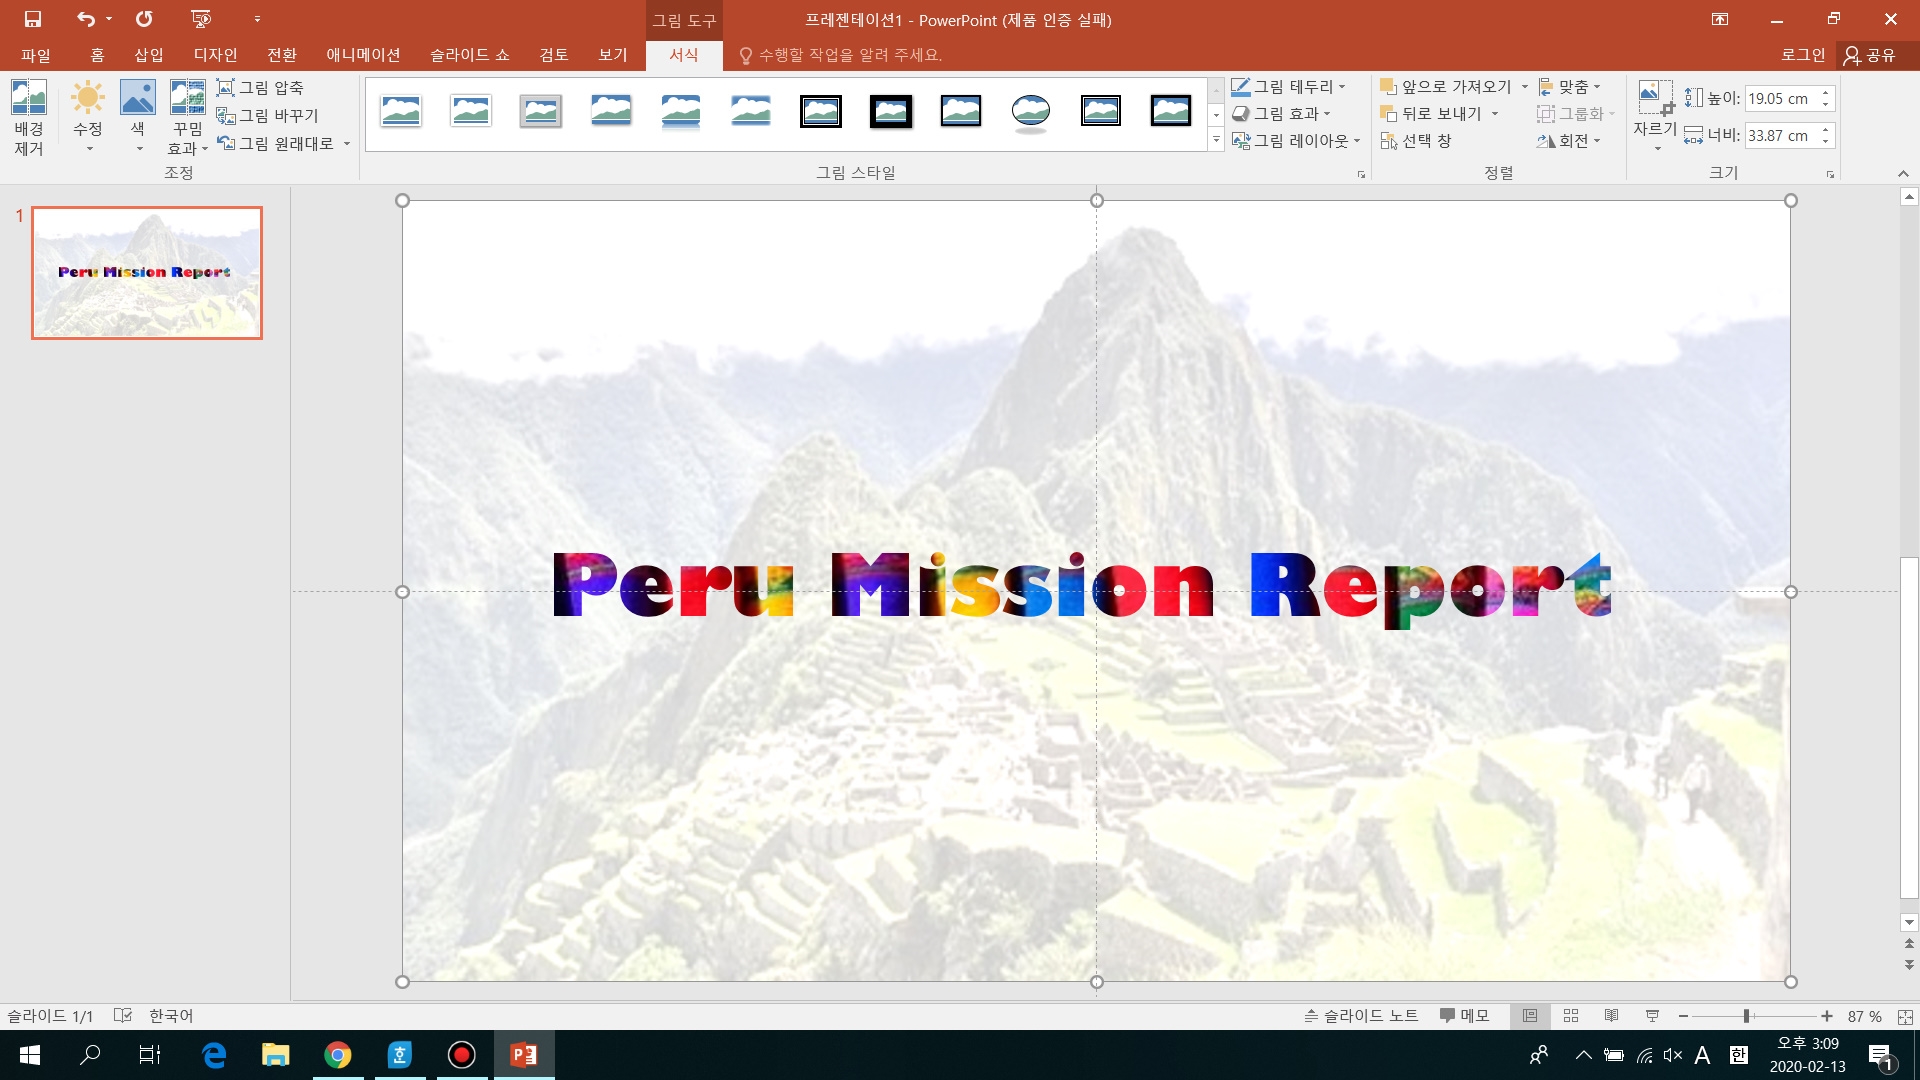This screenshot has width=1920, height=1080.
Task: Click the Share (공유) button
Action: click(x=1870, y=55)
